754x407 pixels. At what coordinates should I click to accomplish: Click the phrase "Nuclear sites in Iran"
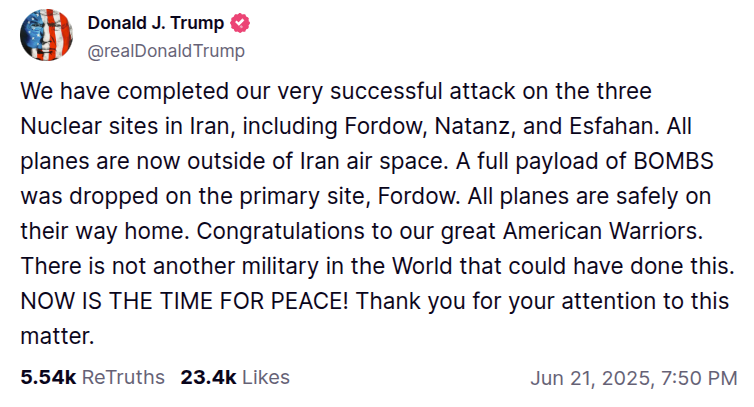(x=120, y=127)
